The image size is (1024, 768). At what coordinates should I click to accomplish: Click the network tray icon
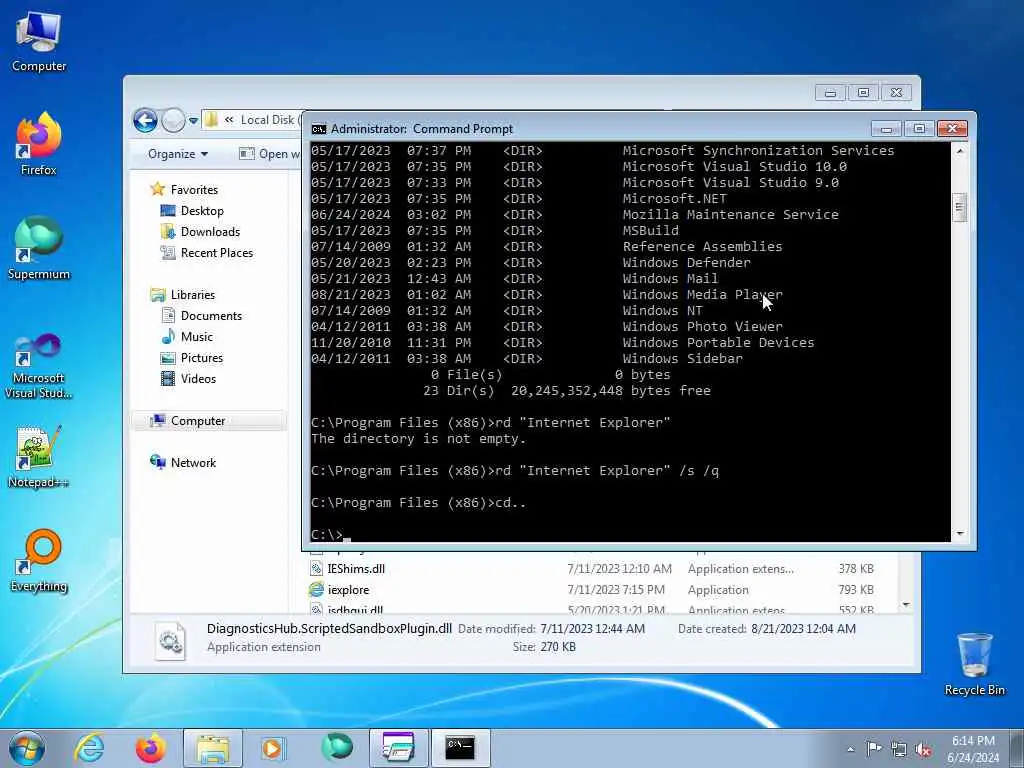(899, 750)
